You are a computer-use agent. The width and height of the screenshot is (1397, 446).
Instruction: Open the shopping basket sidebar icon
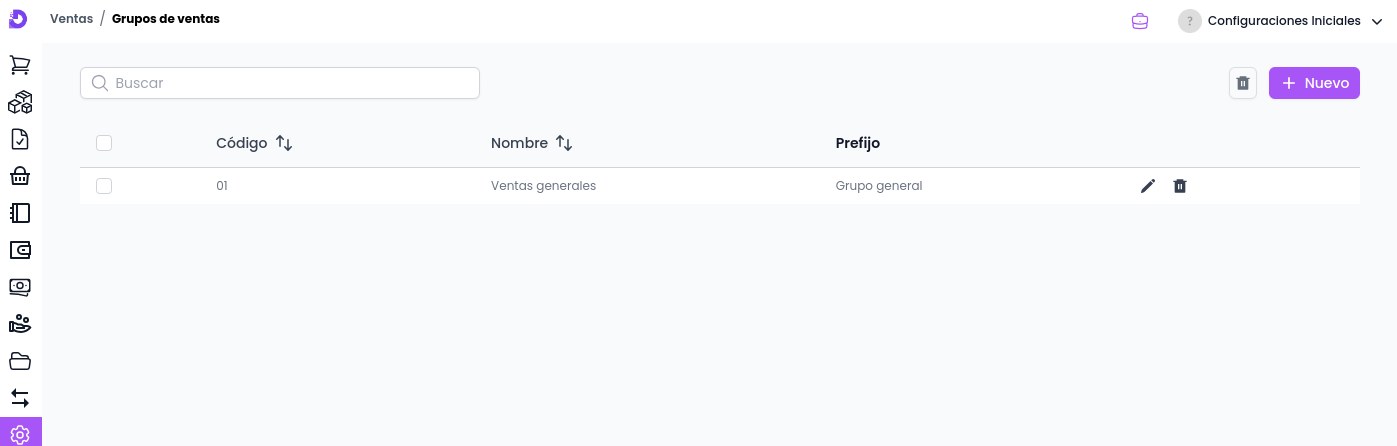tap(20, 176)
